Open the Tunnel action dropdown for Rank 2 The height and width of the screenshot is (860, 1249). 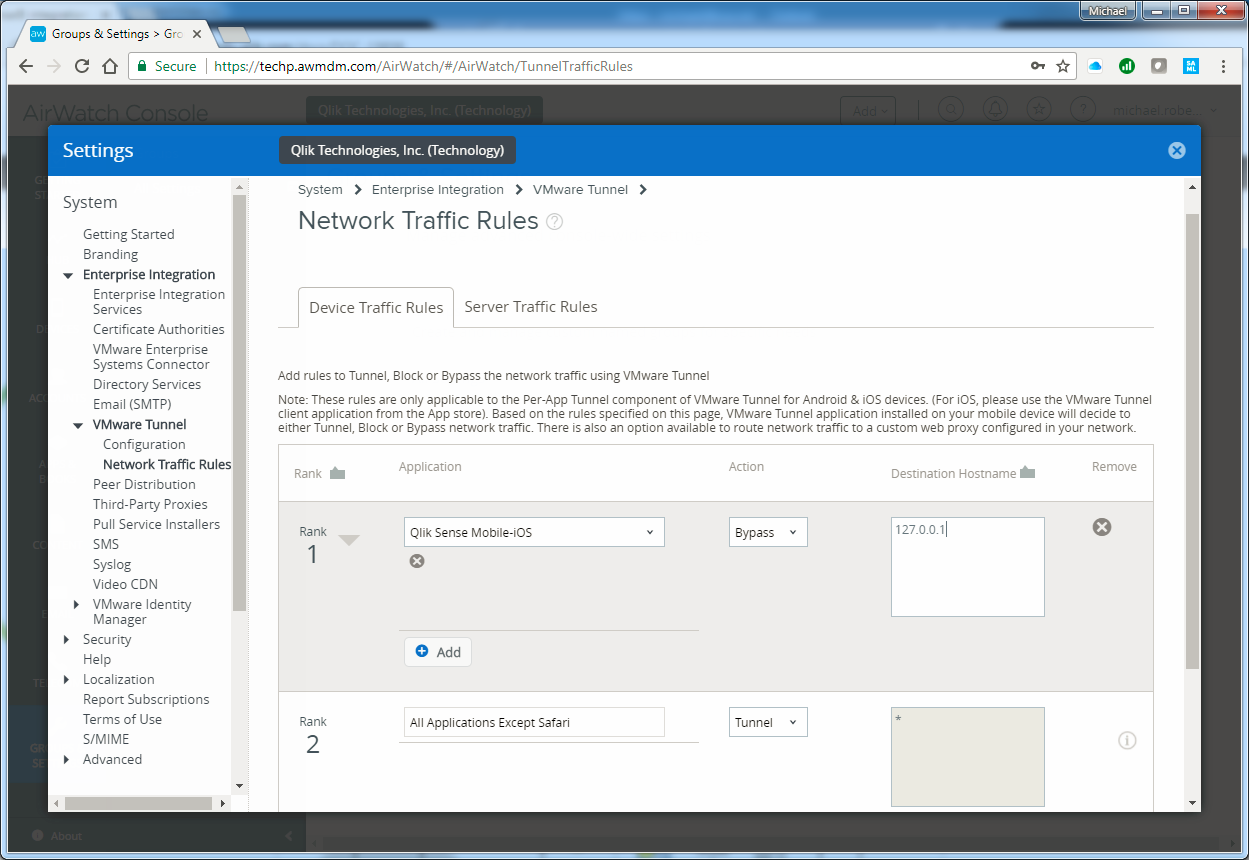tap(768, 722)
